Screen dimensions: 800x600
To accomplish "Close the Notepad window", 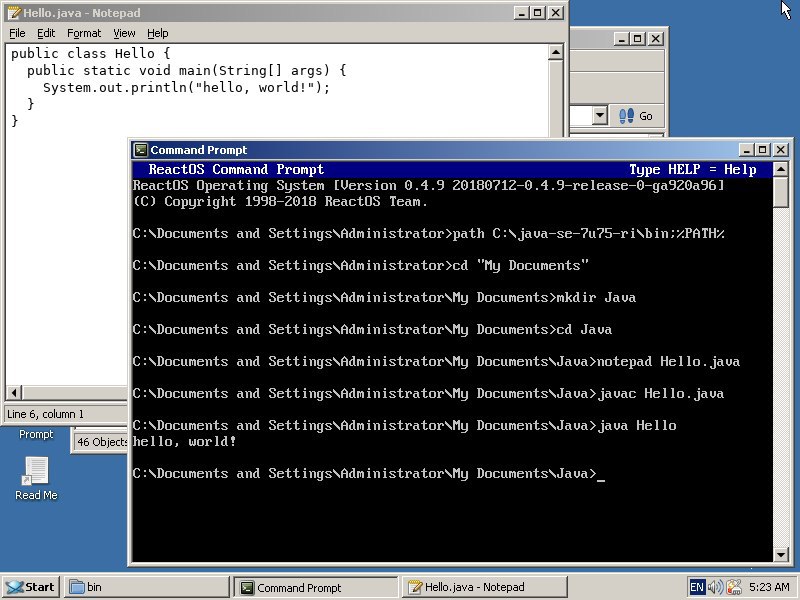I will [x=556, y=13].
